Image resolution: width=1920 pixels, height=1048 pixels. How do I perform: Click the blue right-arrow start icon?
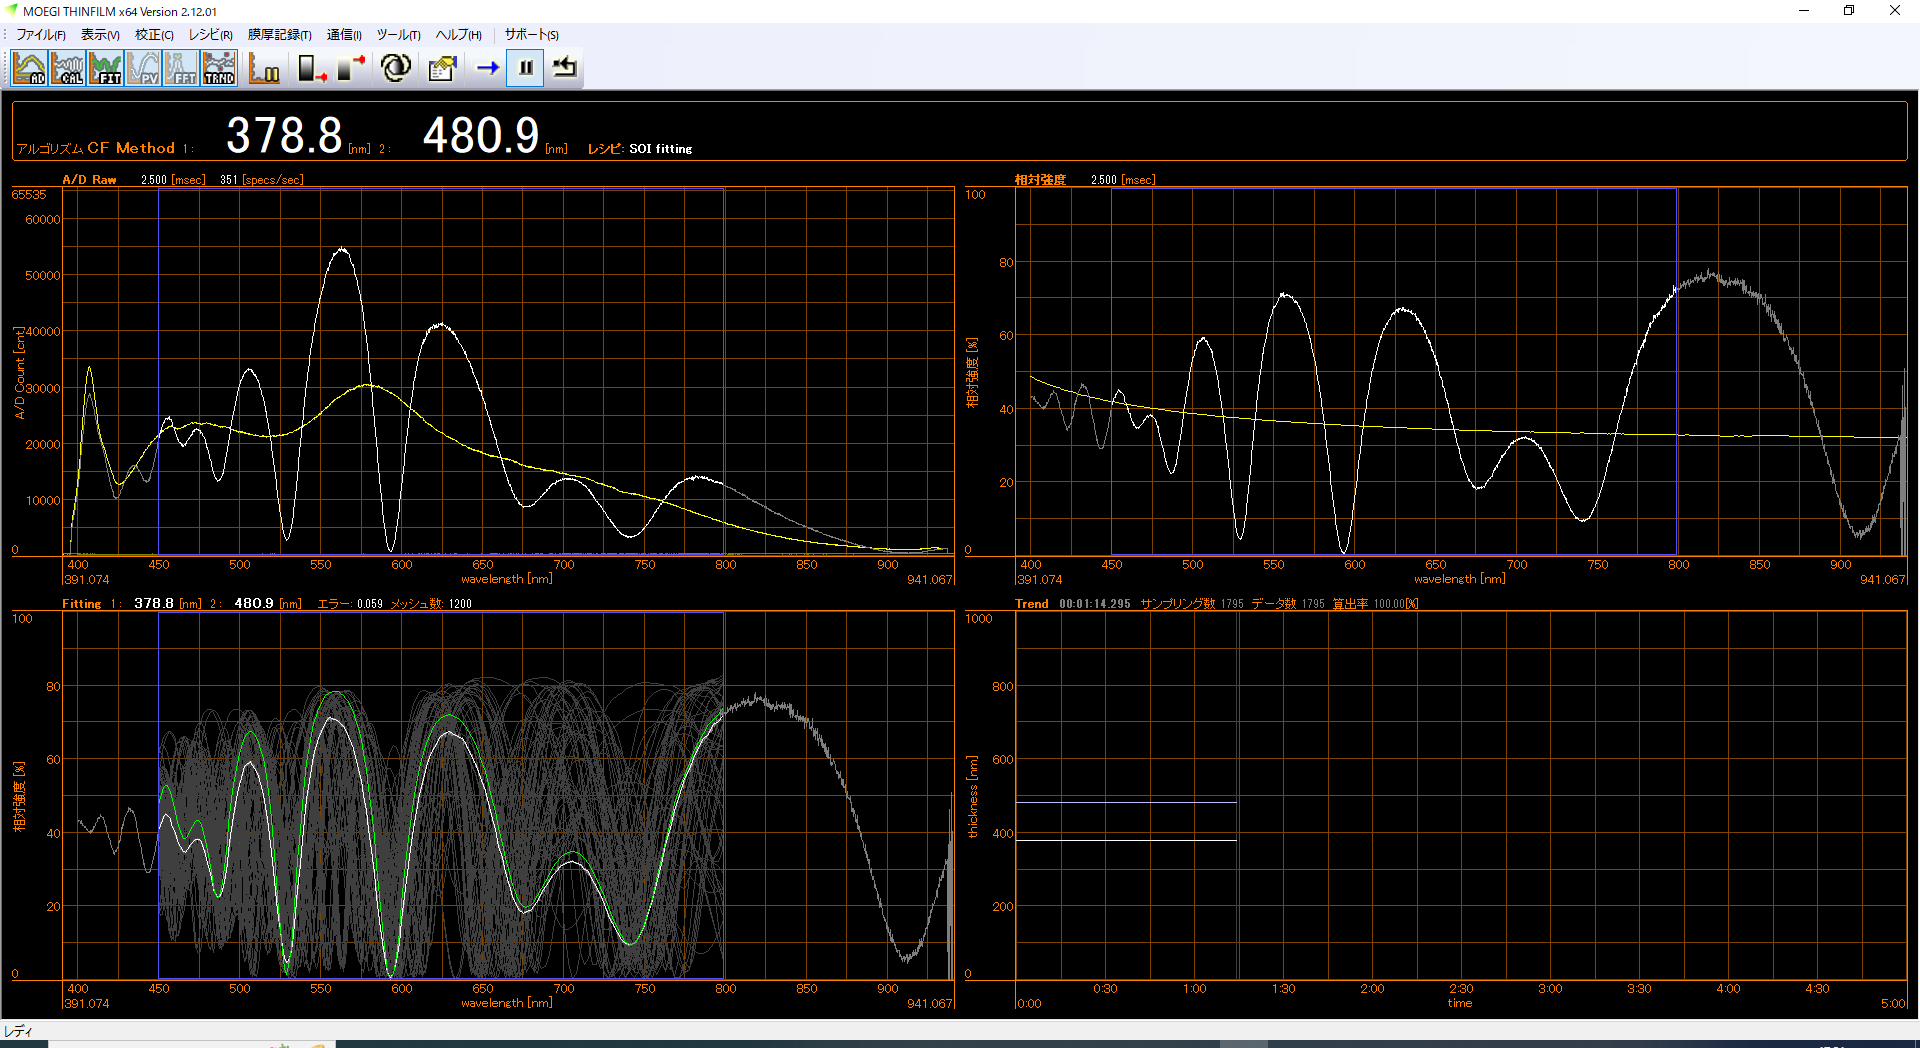point(487,68)
